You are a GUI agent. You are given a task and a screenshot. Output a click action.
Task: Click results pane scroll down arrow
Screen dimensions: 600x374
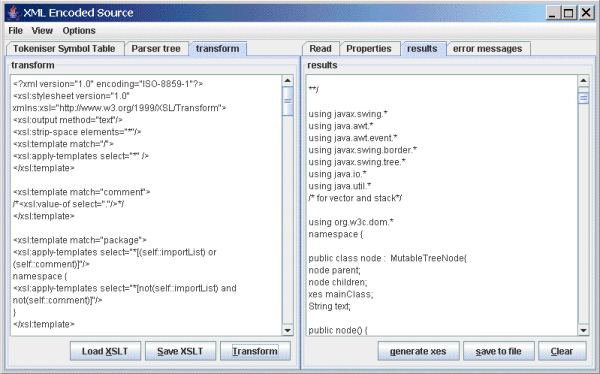tap(583, 330)
